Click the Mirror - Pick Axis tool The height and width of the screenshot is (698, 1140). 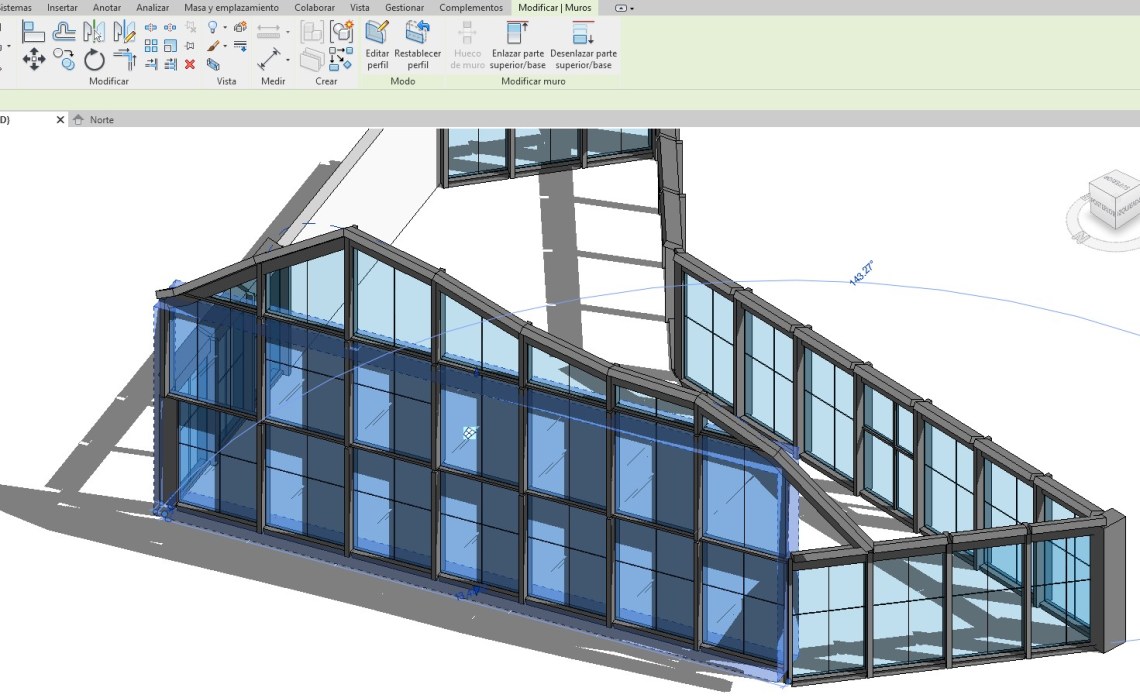coord(94,31)
